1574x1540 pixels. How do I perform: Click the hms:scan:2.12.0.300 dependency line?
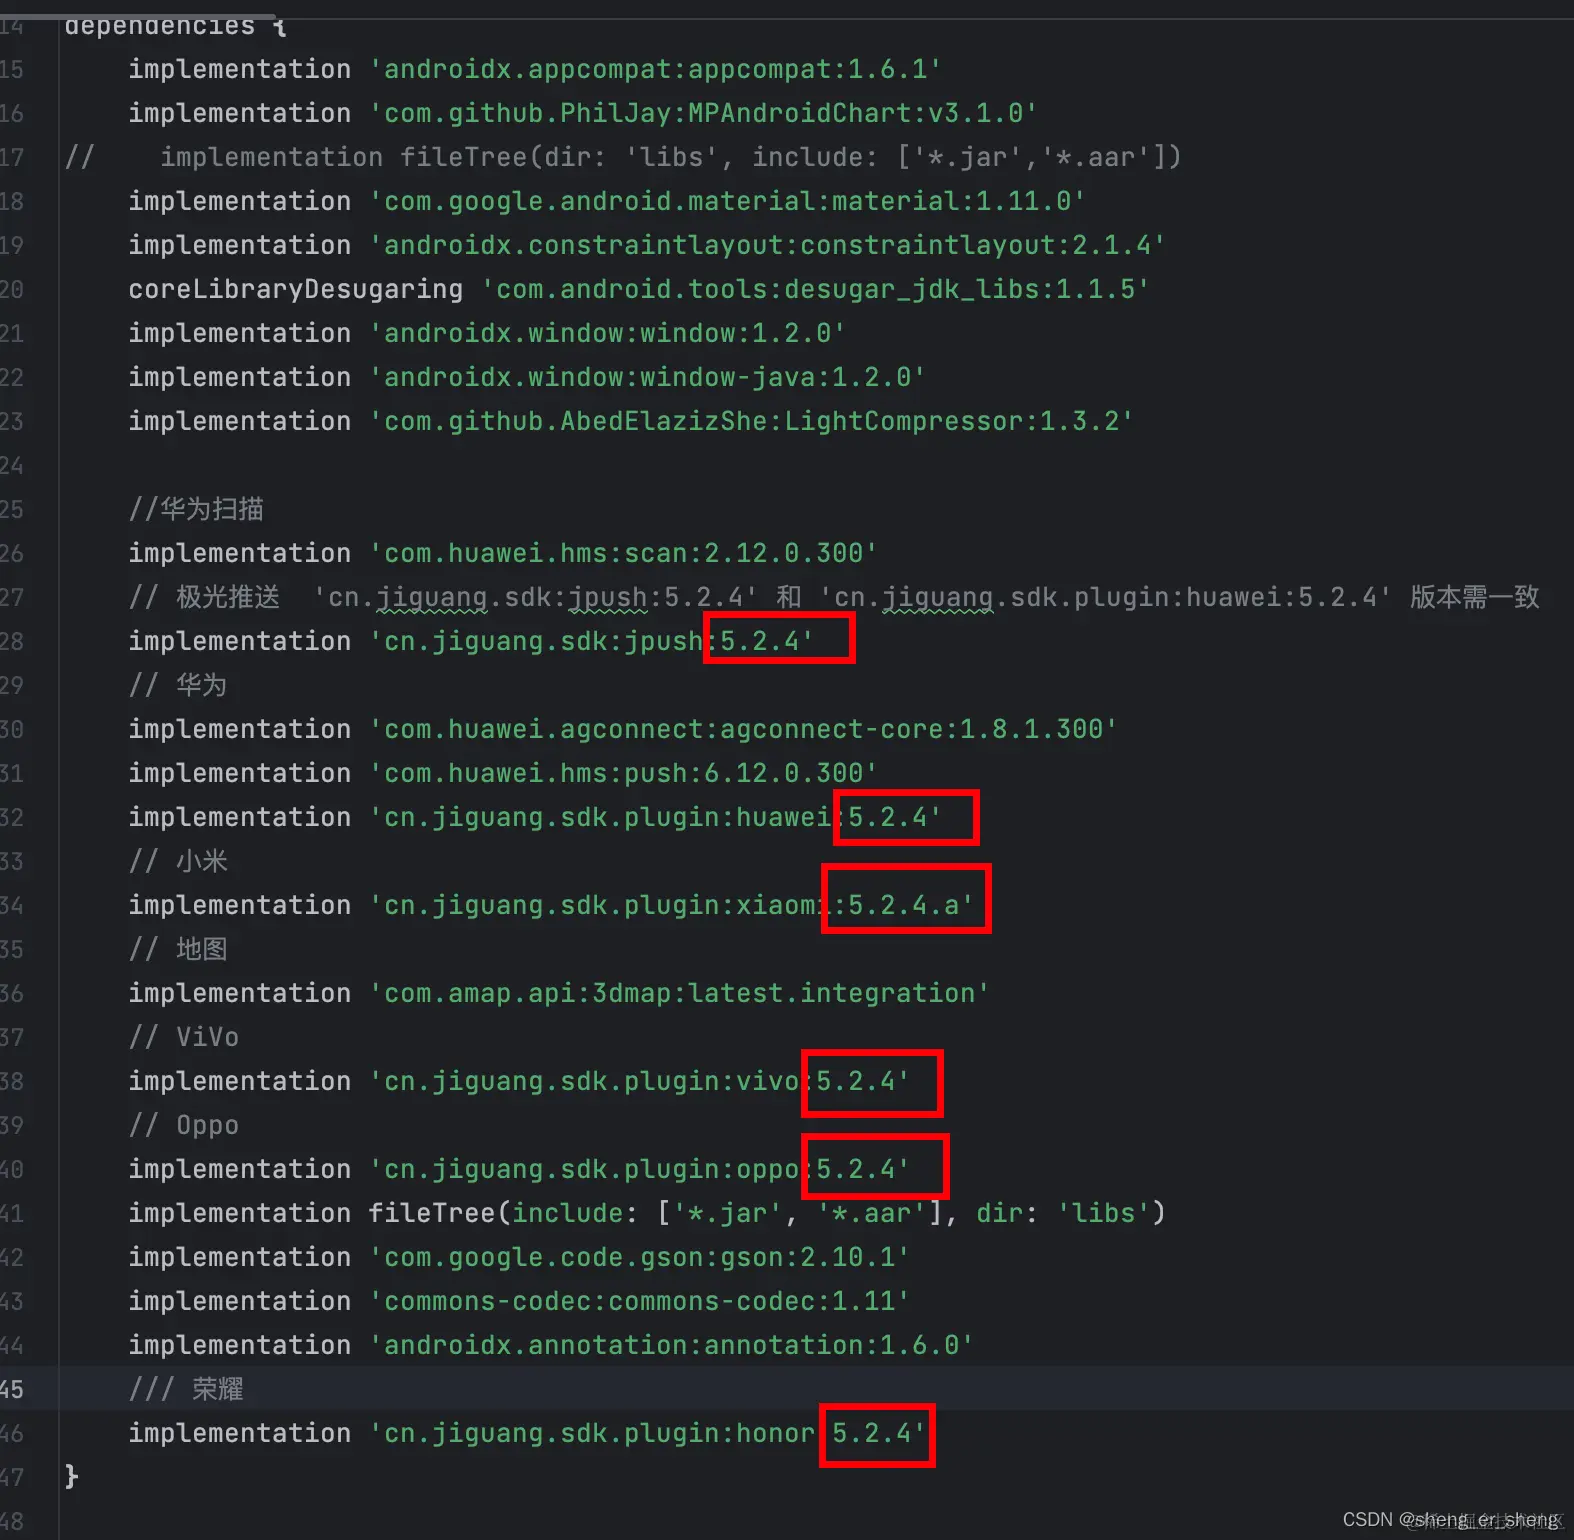[503, 553]
